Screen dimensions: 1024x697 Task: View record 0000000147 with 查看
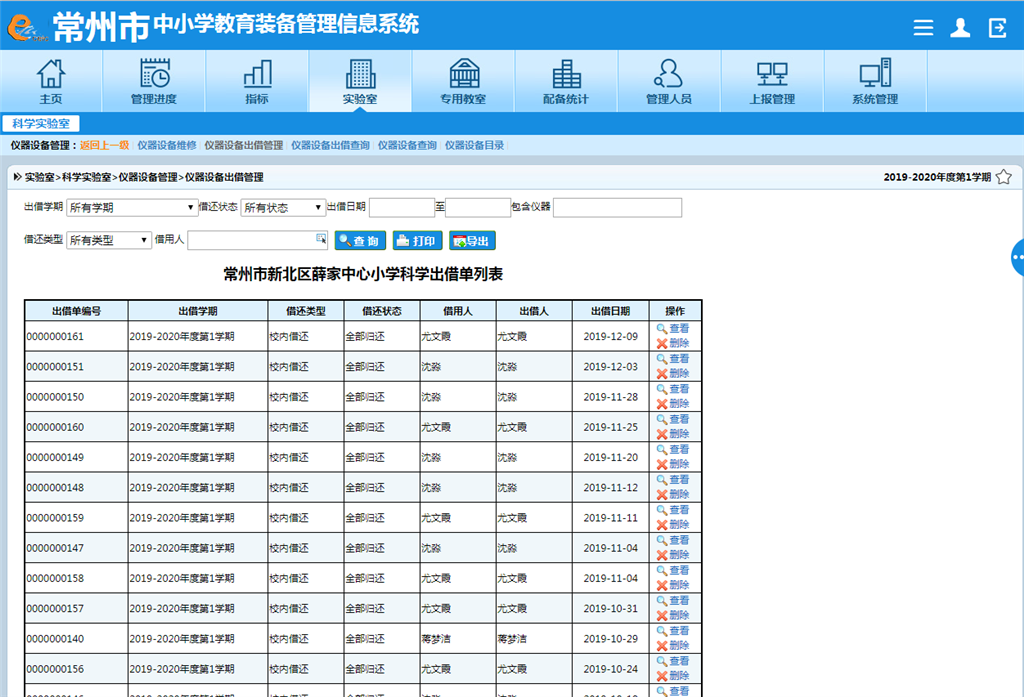tap(673, 540)
